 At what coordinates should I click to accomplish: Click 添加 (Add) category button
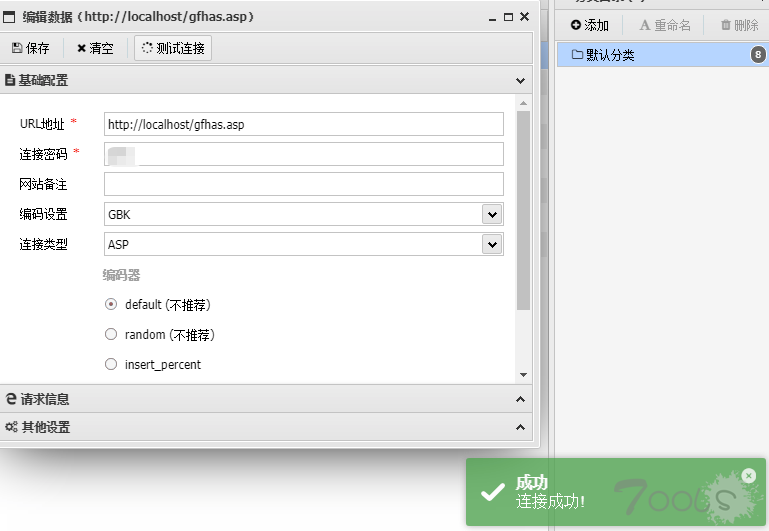(x=590, y=25)
